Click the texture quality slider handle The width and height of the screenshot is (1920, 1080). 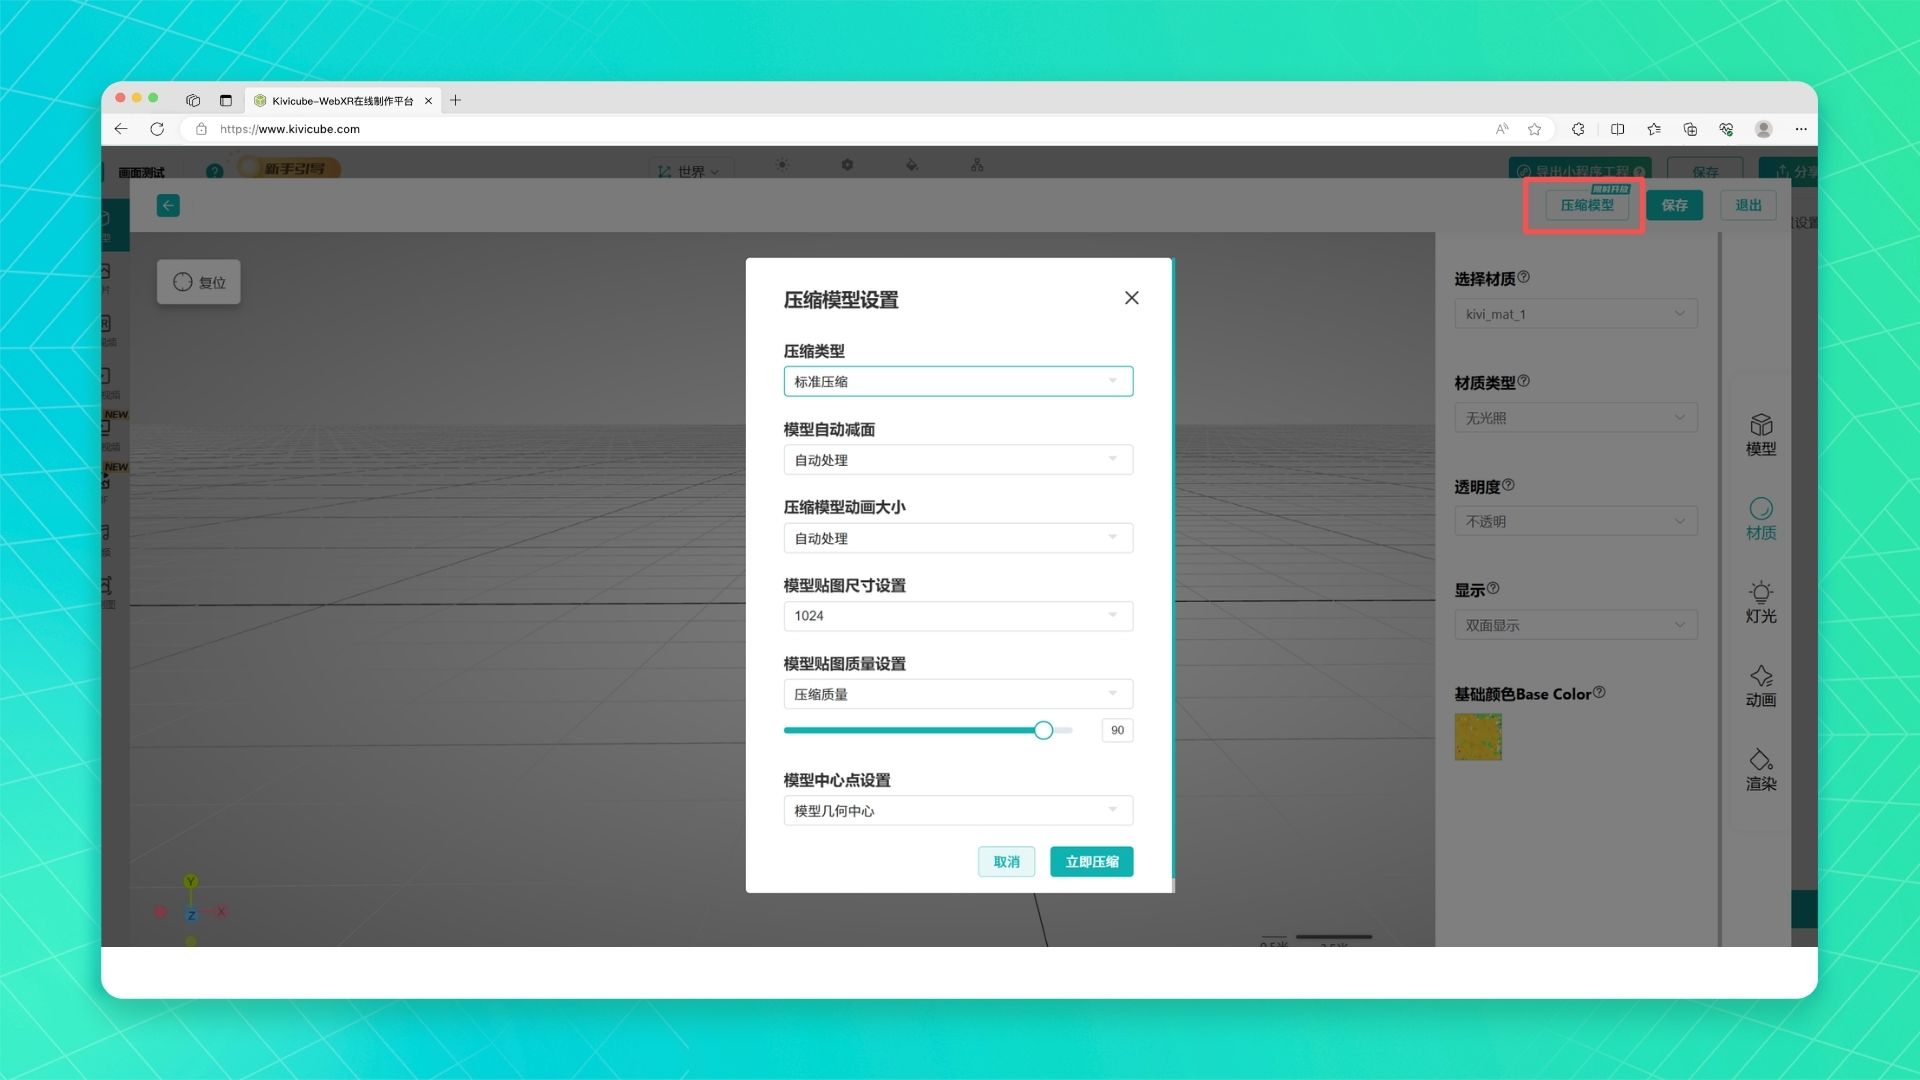(x=1043, y=731)
